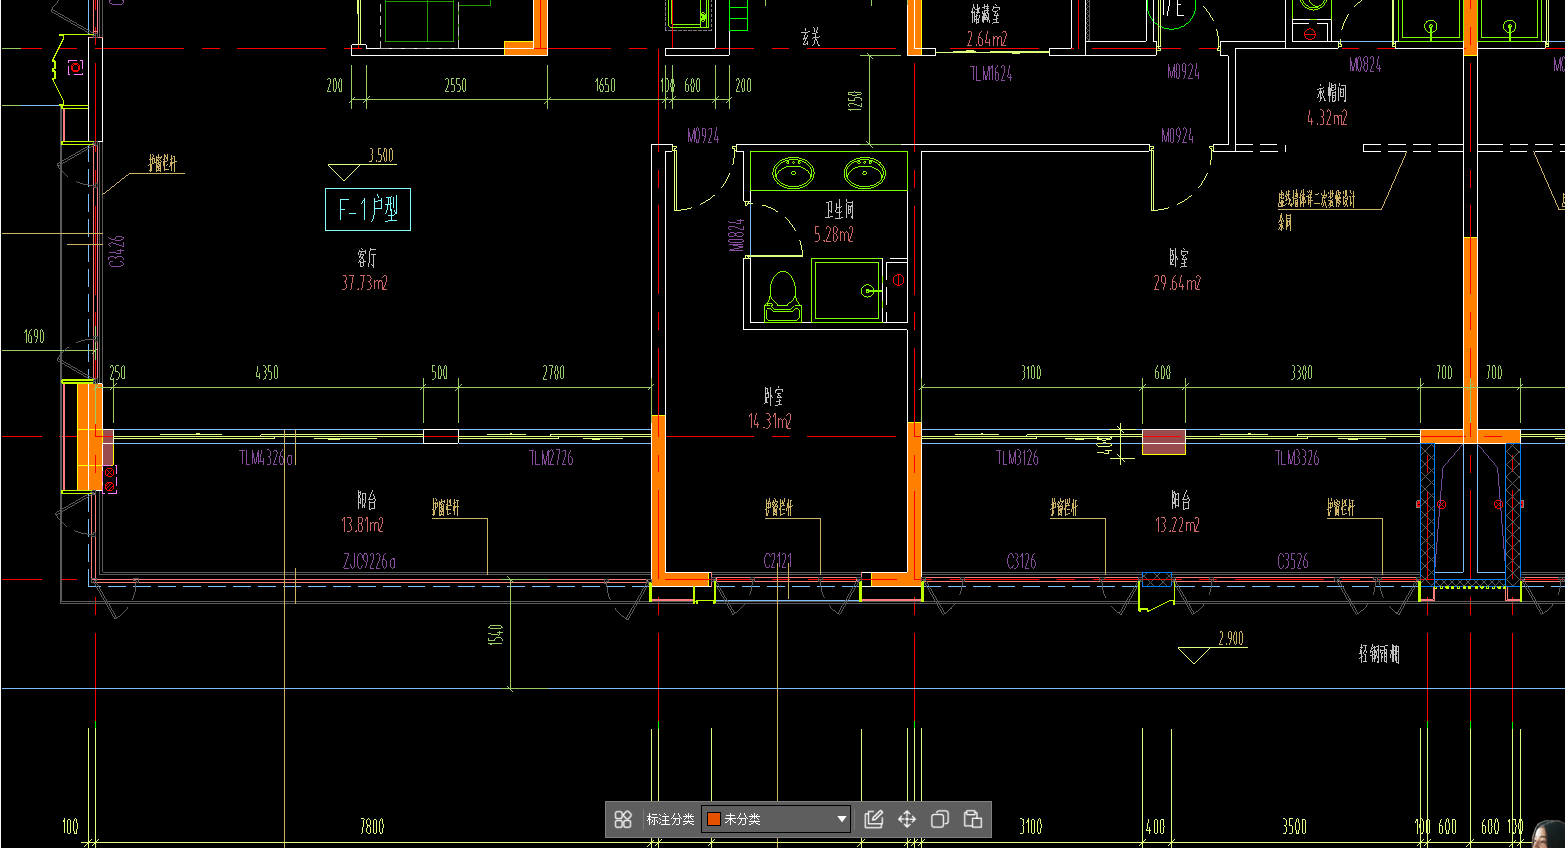Click the TLM1624 door tag
Viewport: 1565px width, 848px height.
991,73
